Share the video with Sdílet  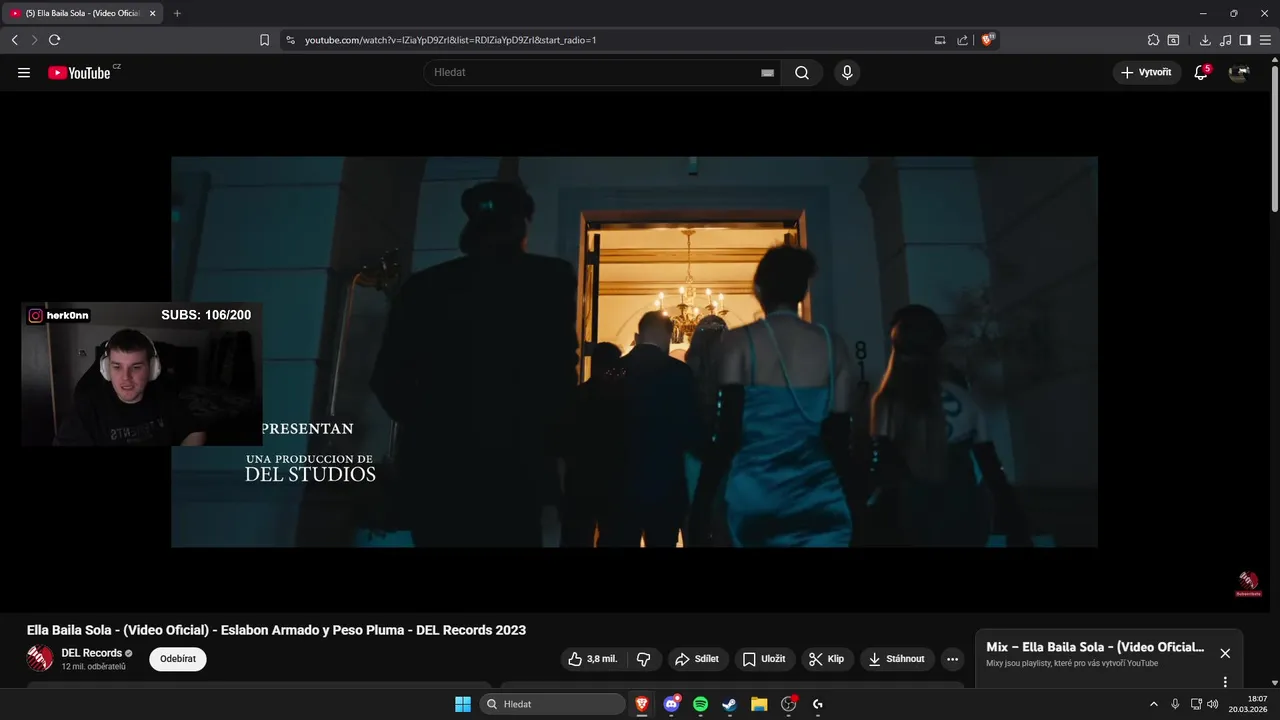tap(697, 659)
